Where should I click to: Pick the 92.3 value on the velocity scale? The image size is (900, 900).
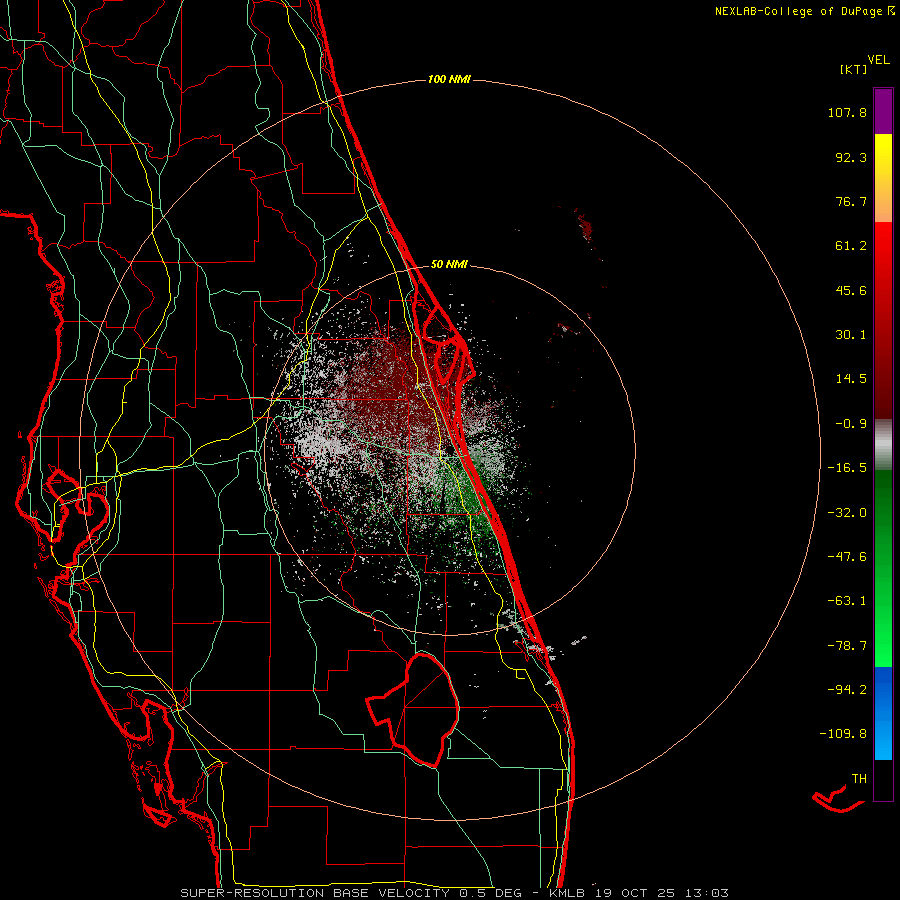[x=851, y=157]
